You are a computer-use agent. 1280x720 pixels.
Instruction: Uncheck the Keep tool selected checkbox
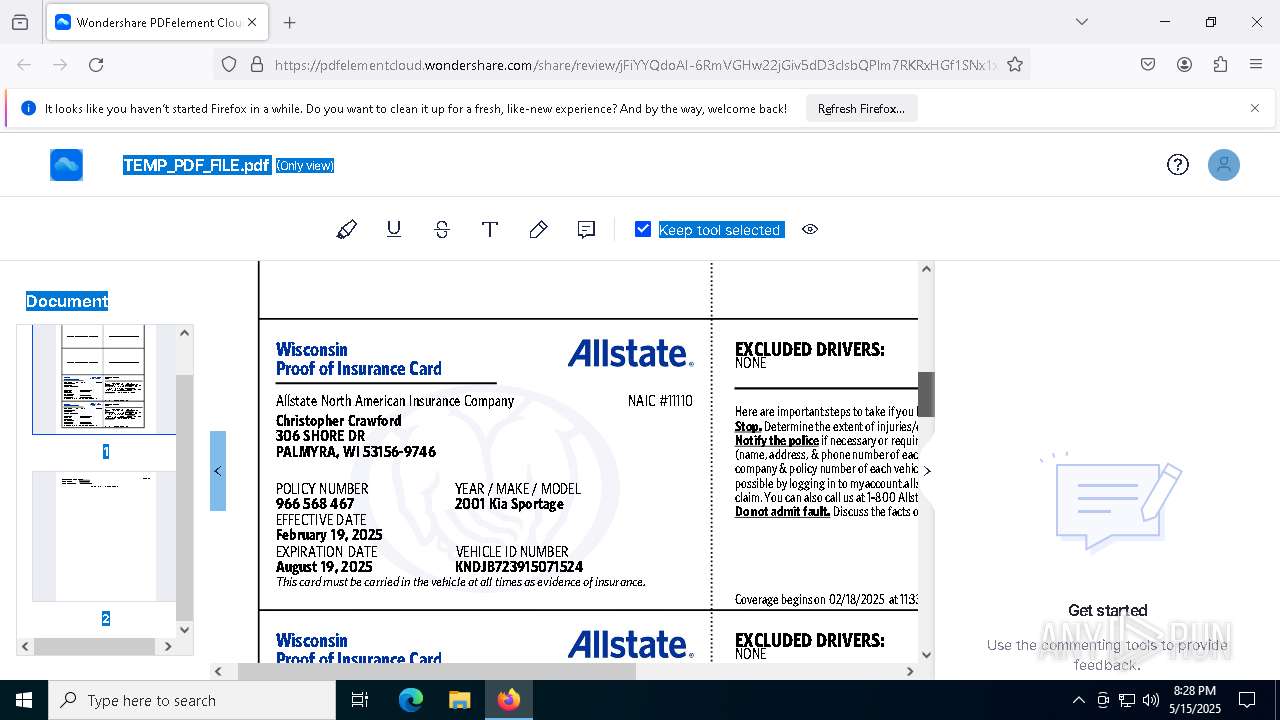coord(643,229)
